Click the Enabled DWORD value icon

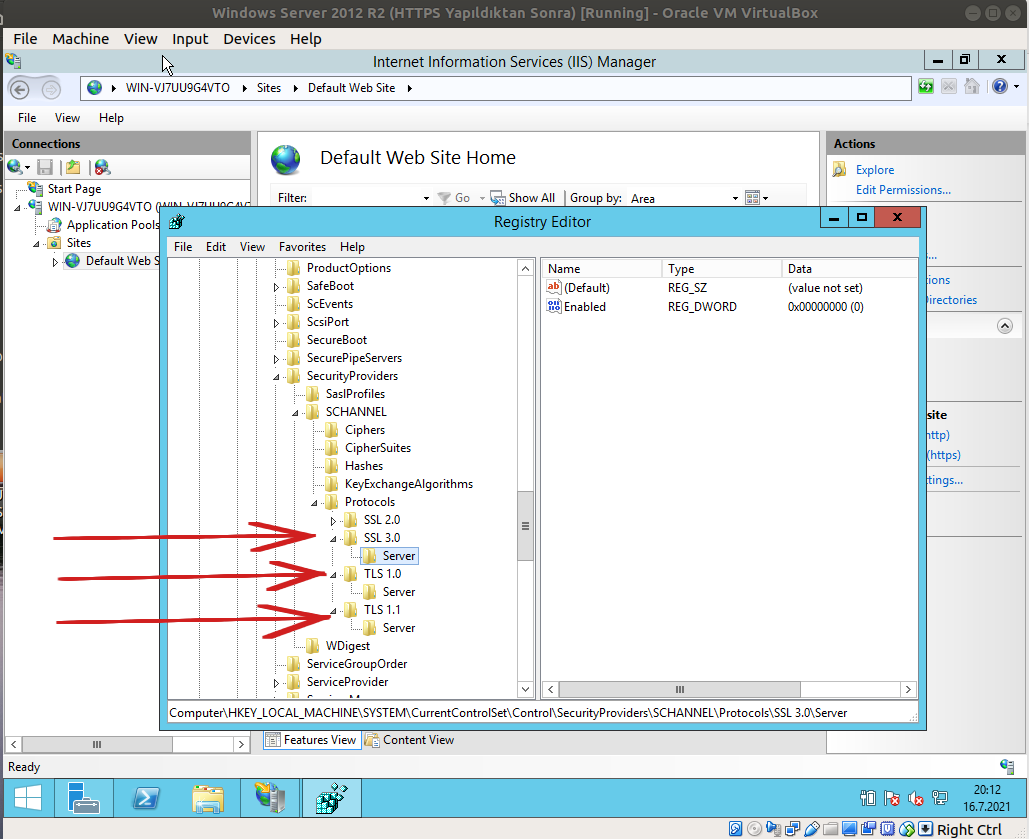click(554, 307)
